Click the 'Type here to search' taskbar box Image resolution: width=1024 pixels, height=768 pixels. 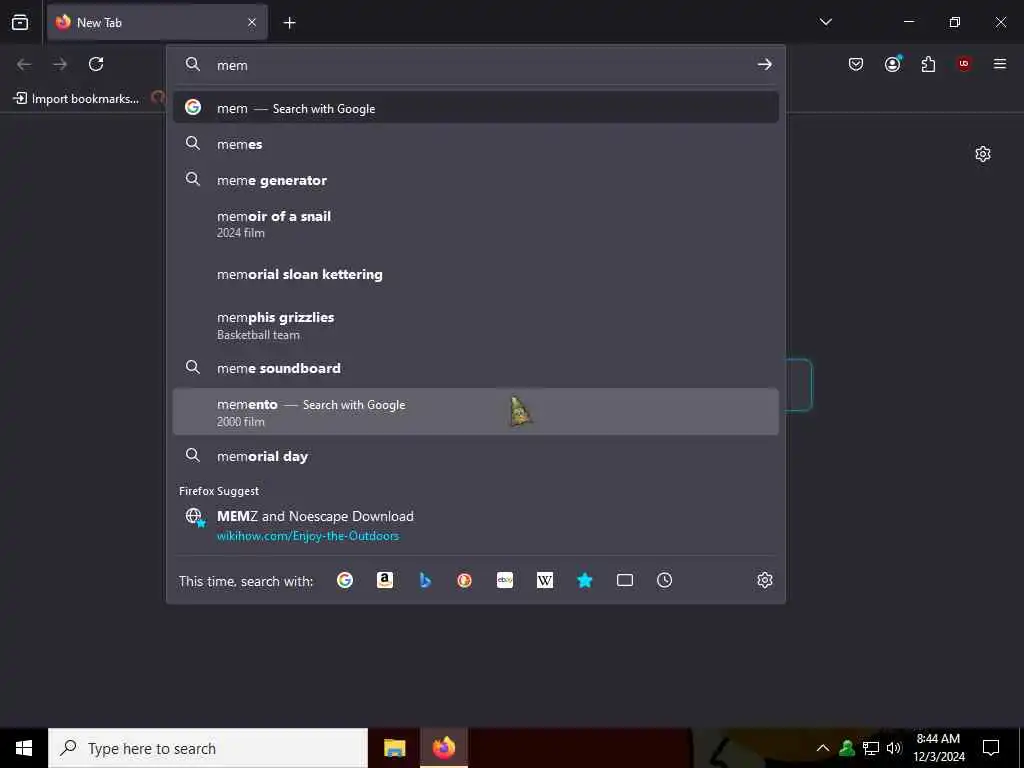coord(208,748)
